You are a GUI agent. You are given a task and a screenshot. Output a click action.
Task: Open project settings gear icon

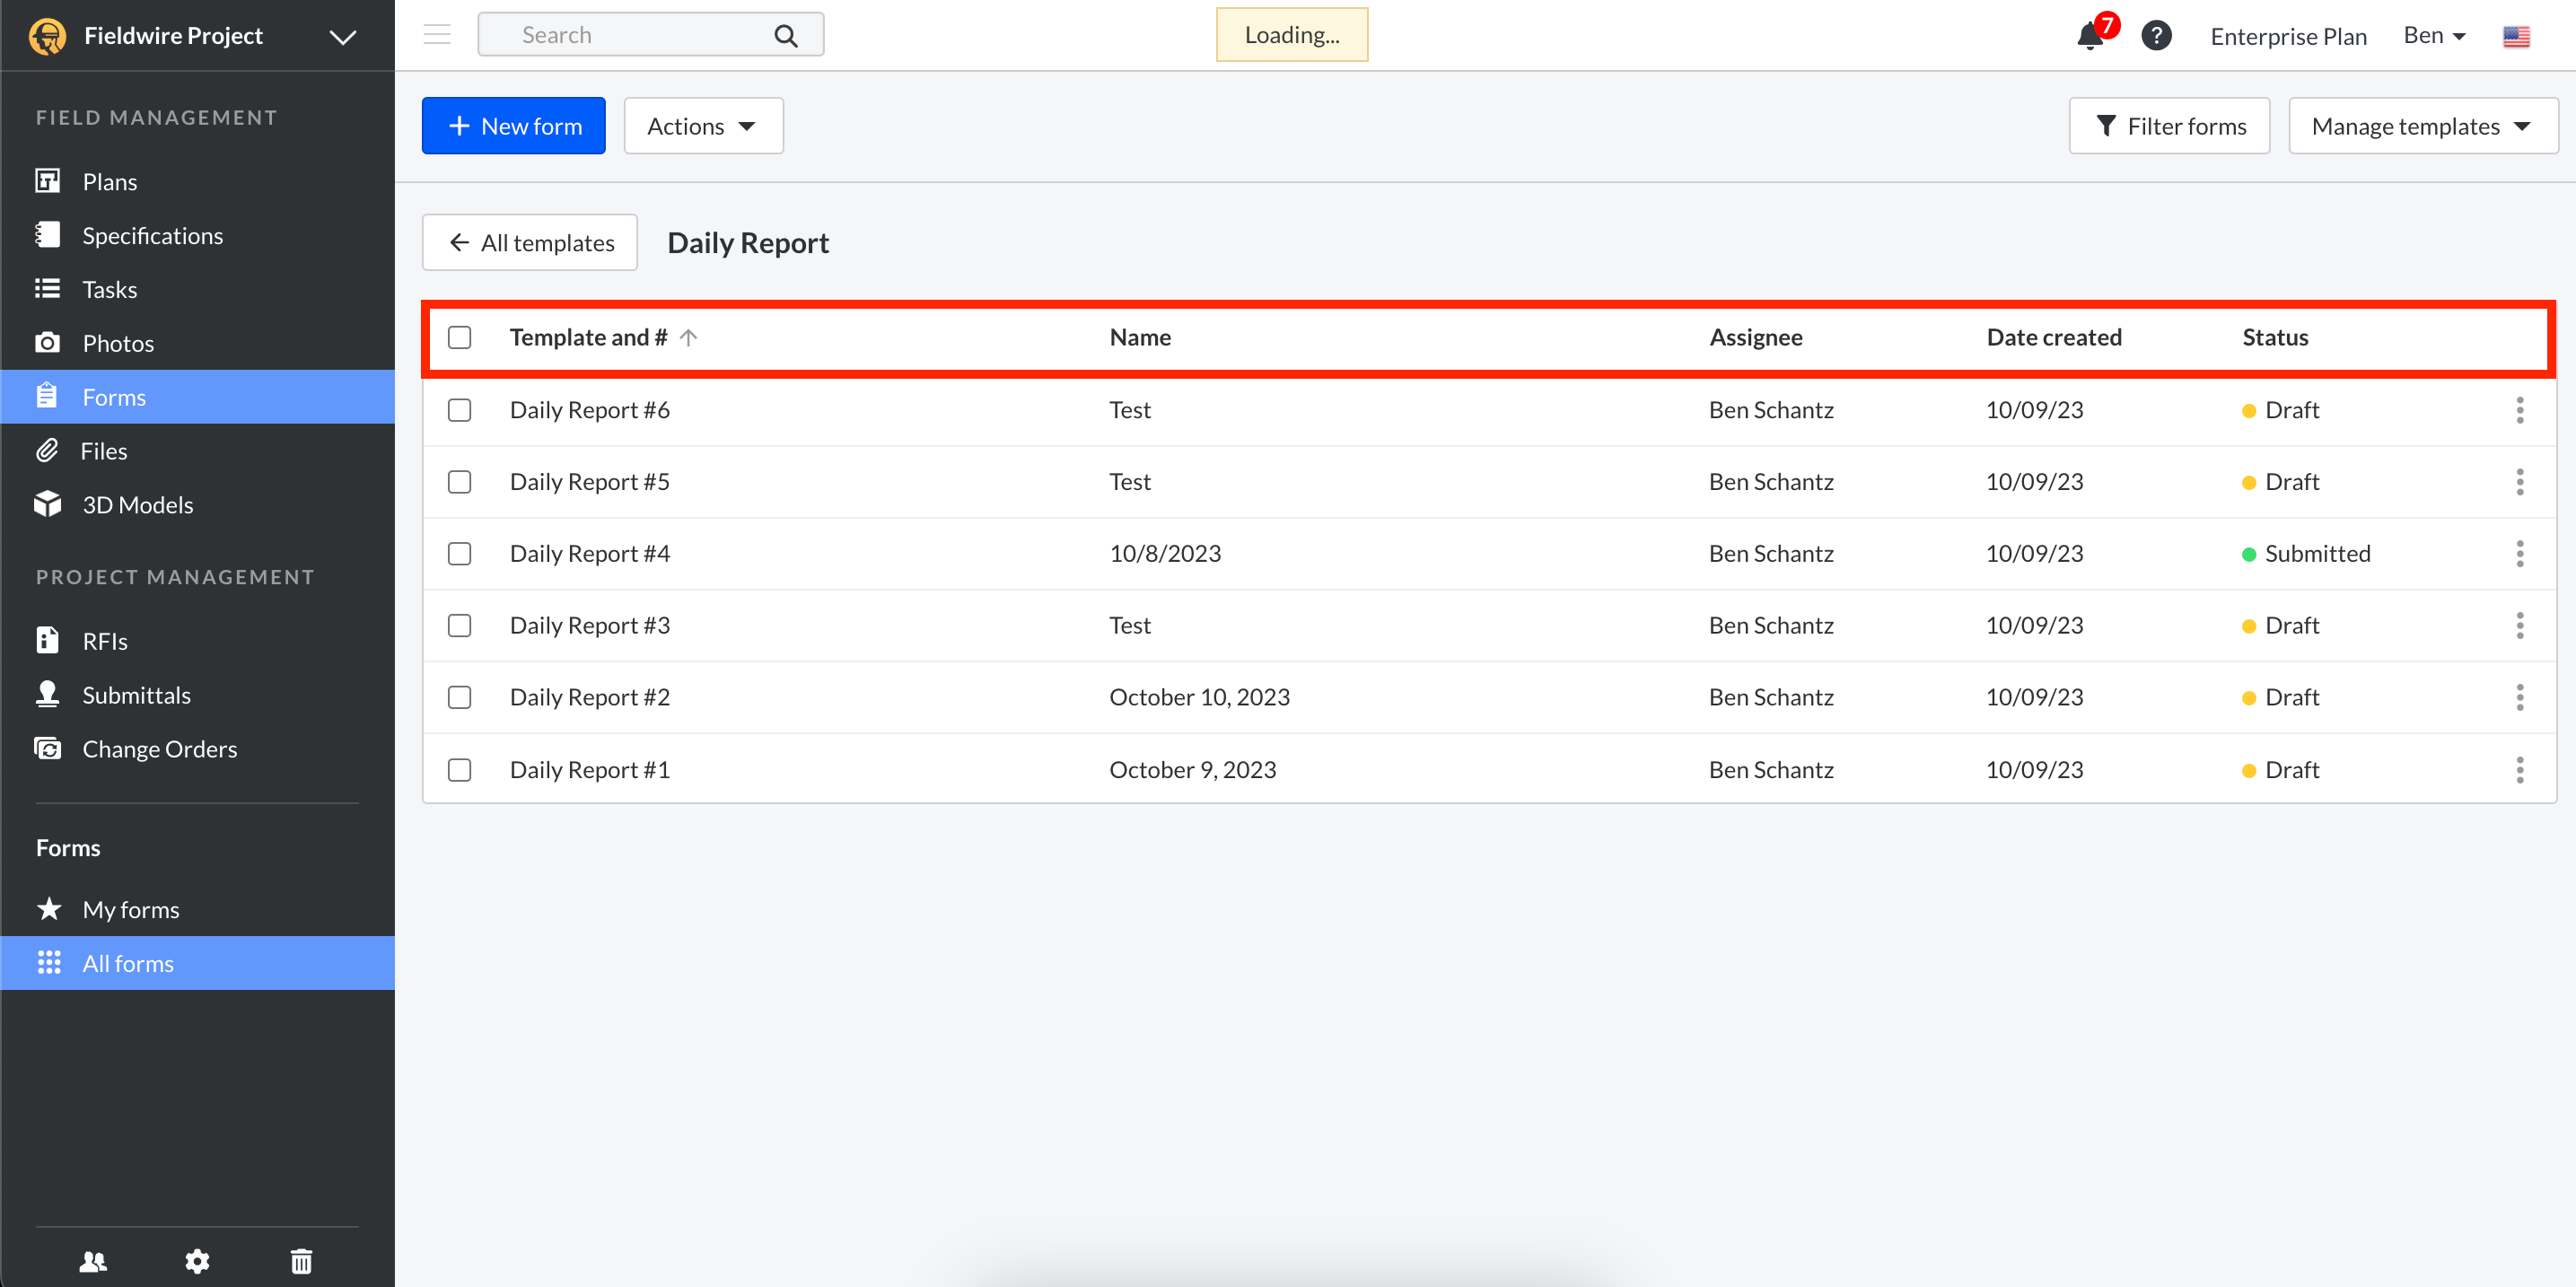tap(197, 1260)
